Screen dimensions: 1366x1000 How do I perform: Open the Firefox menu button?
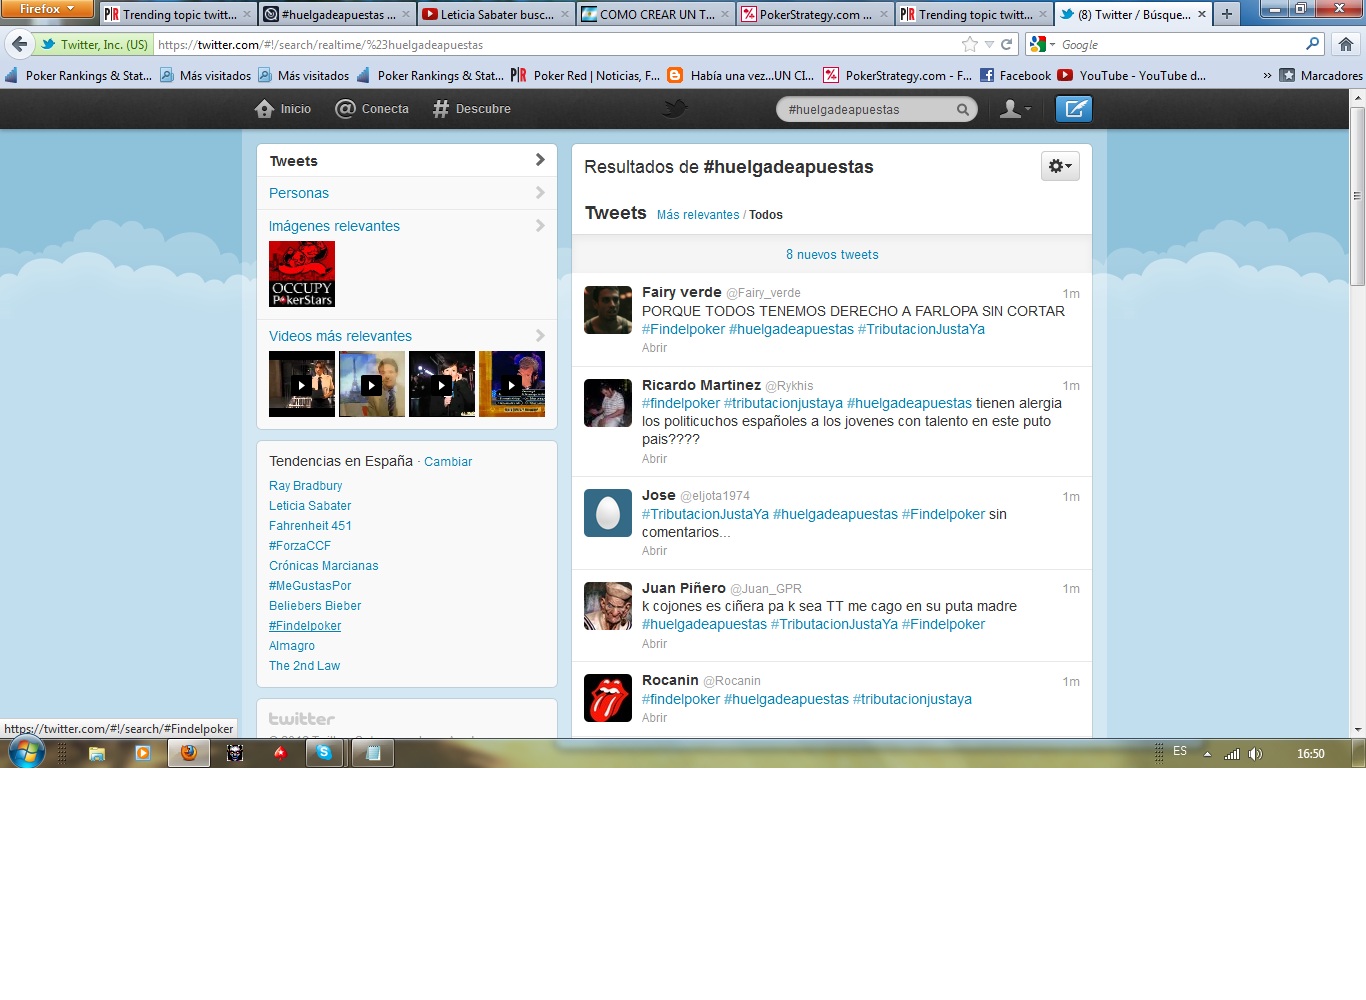click(x=47, y=9)
